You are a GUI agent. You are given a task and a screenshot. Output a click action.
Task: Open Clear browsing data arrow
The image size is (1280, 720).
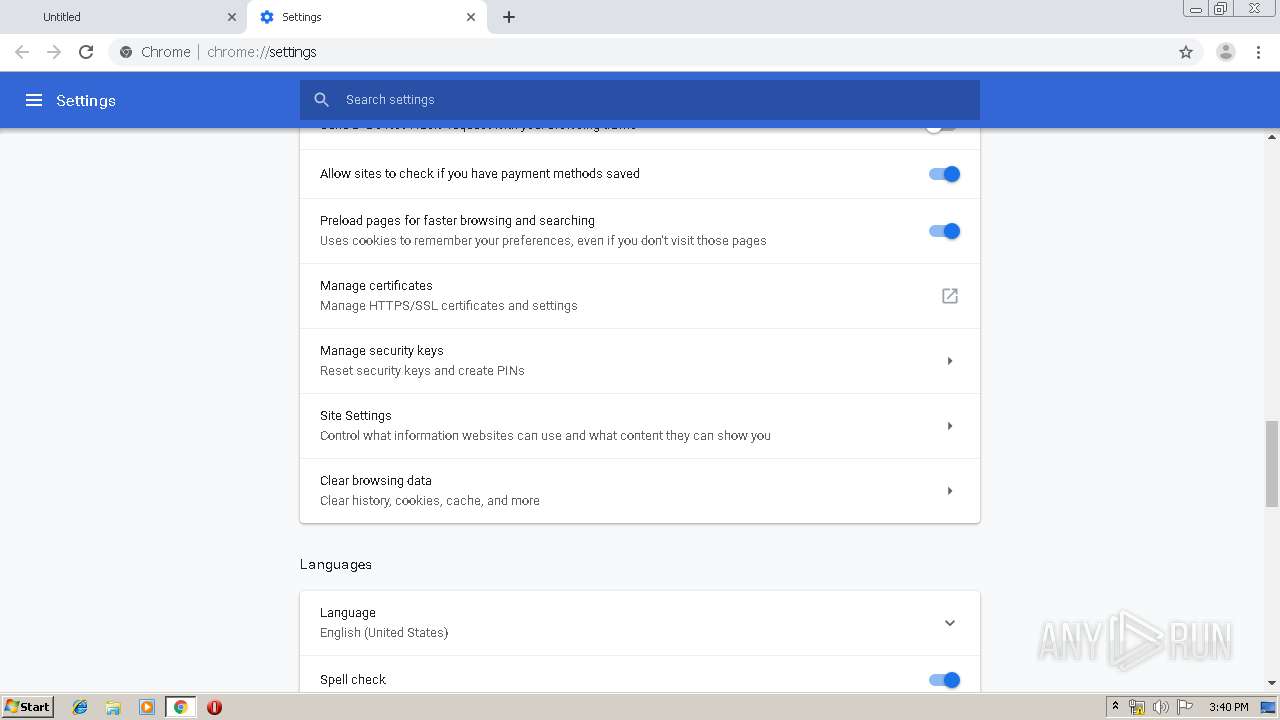950,491
